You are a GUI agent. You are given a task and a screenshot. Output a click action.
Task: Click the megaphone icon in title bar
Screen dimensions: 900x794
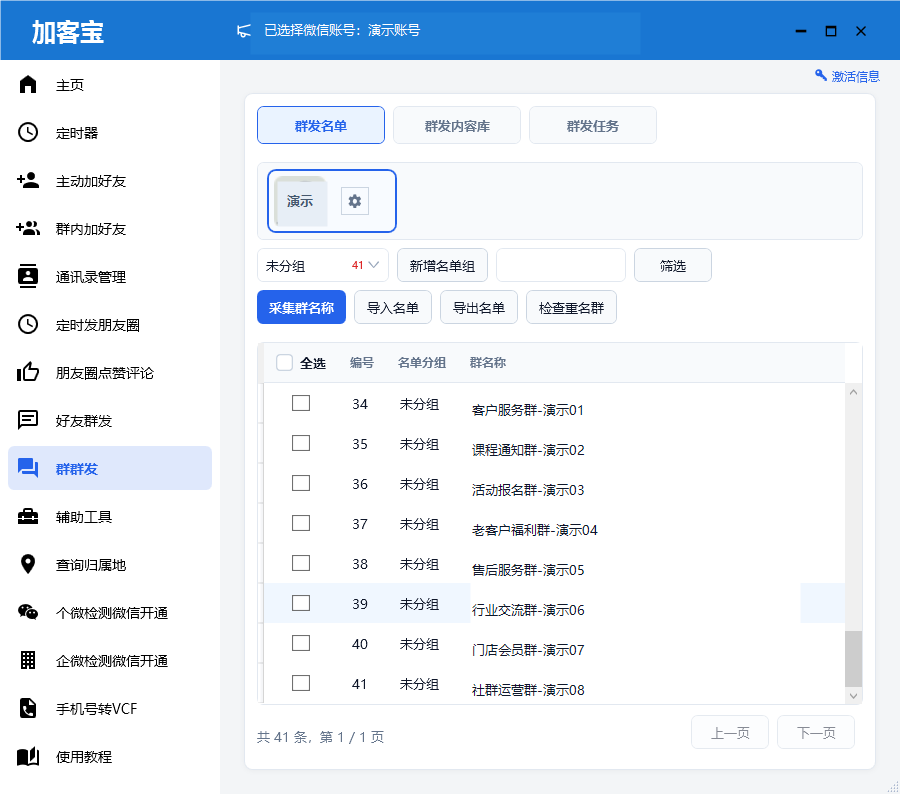point(244,30)
